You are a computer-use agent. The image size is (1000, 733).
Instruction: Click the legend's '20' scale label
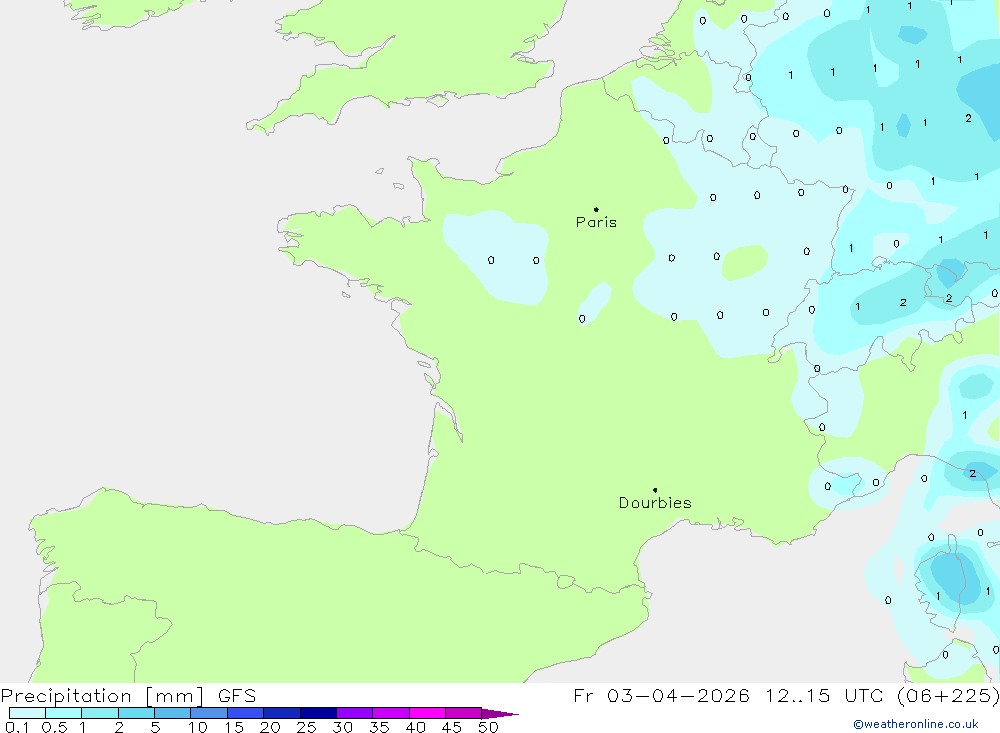pyautogui.click(x=270, y=727)
